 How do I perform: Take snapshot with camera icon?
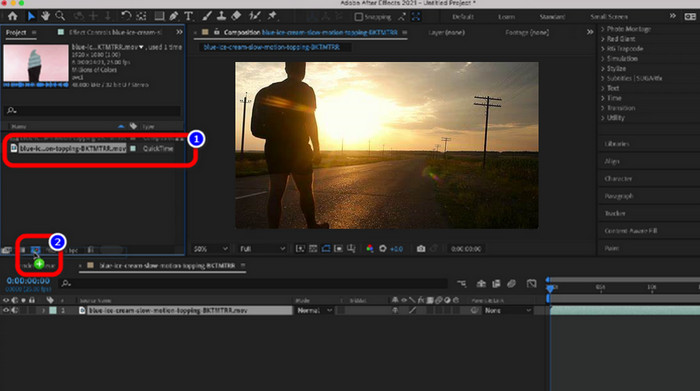421,249
